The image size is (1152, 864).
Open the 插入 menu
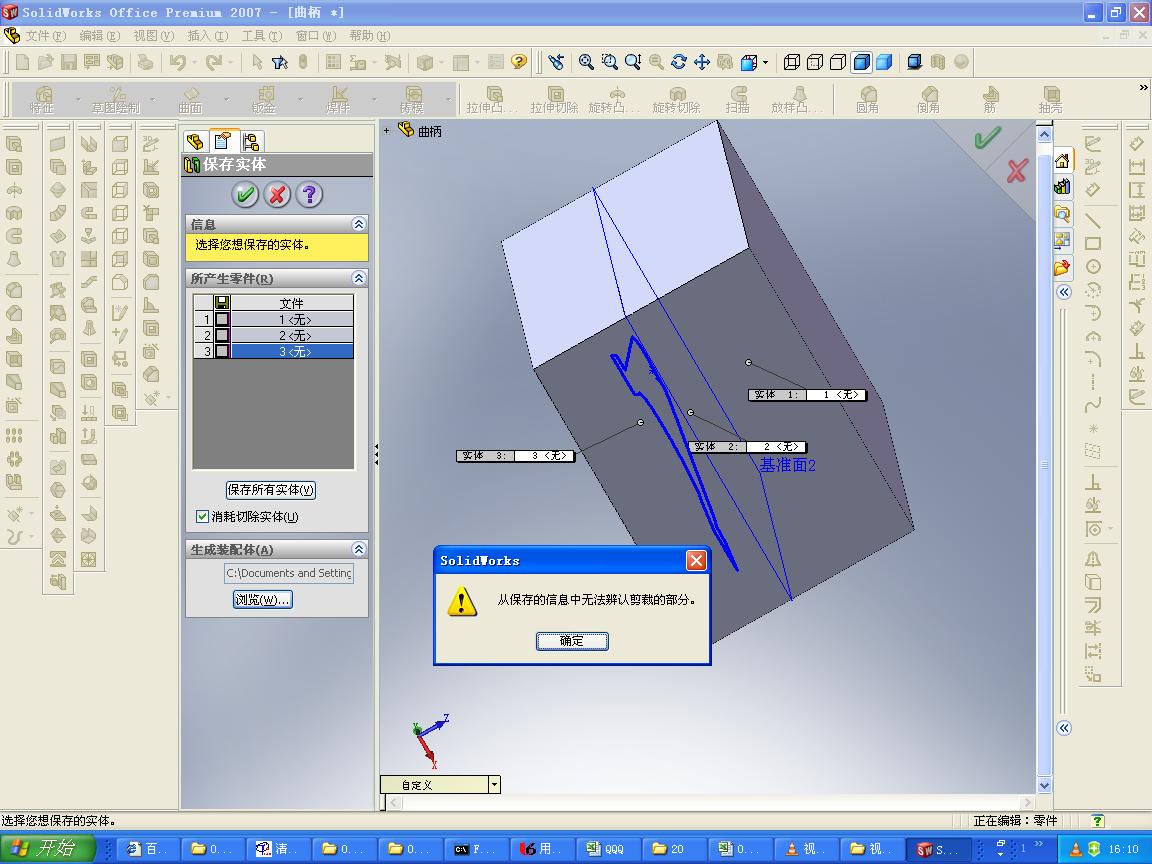coord(208,35)
